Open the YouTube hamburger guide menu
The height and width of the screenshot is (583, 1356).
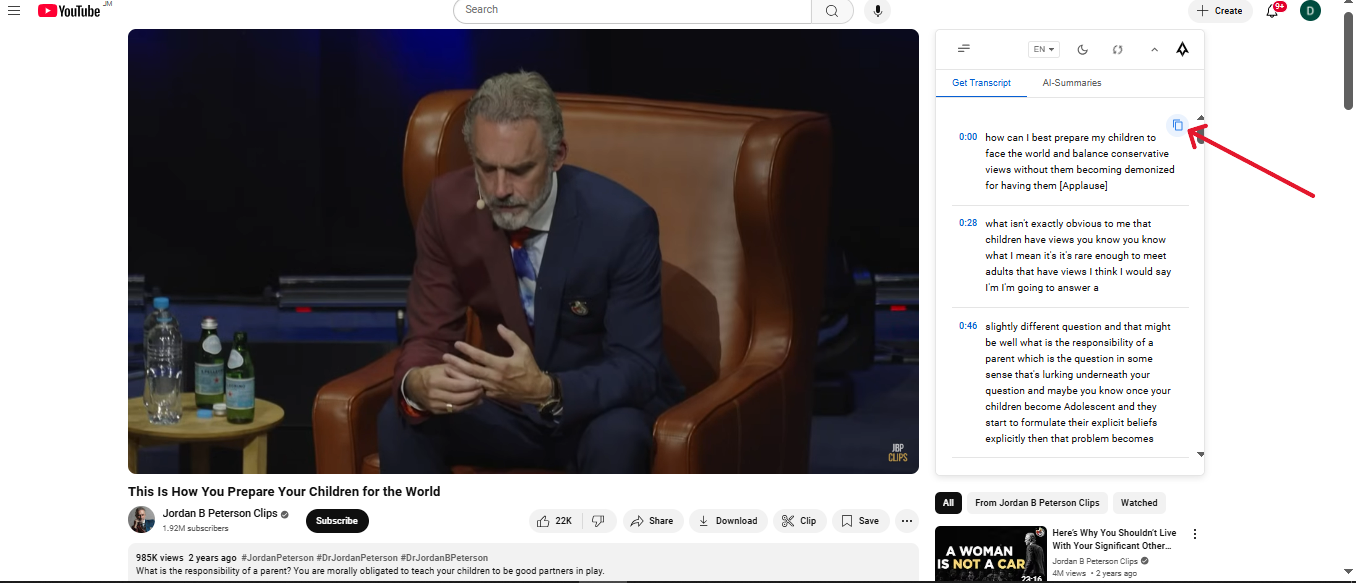(14, 11)
